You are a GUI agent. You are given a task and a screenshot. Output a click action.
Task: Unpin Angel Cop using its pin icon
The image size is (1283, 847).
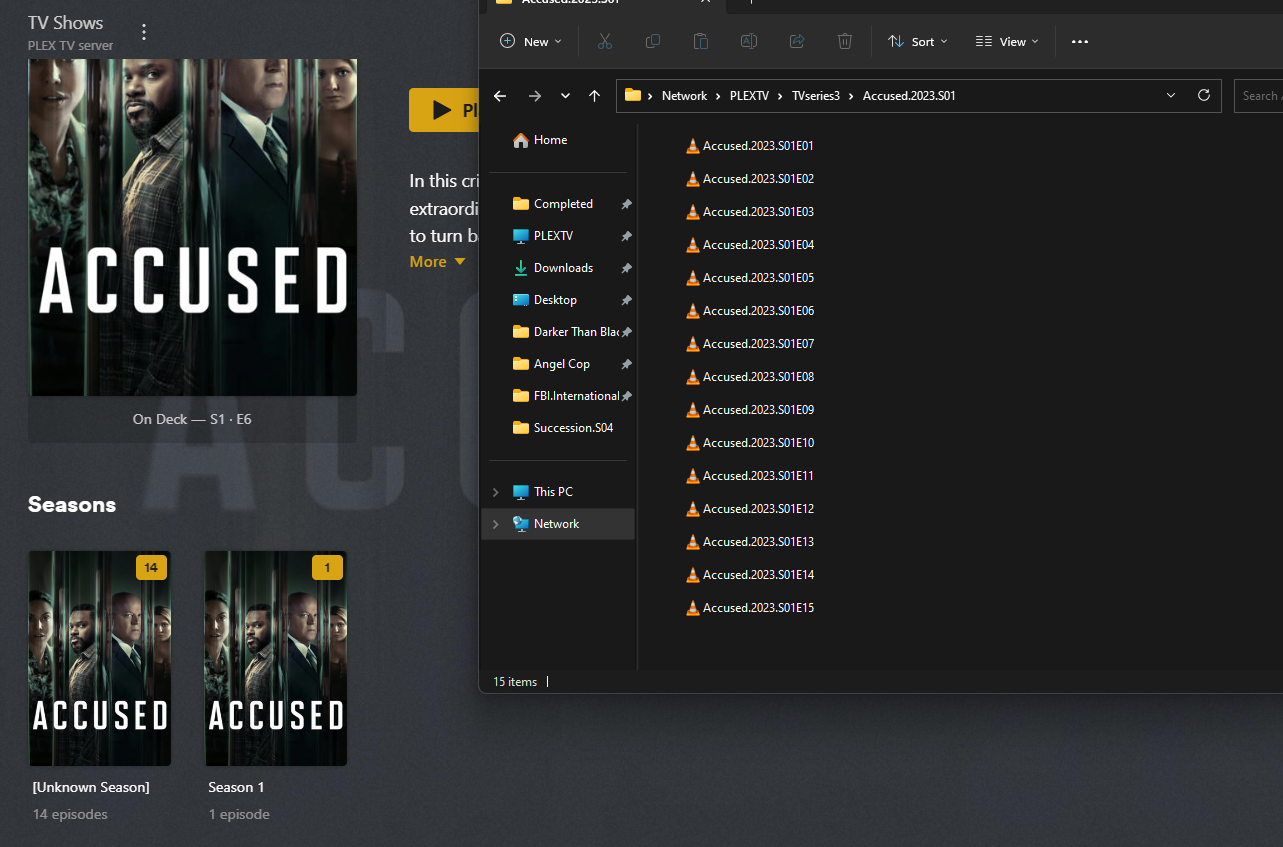point(626,364)
